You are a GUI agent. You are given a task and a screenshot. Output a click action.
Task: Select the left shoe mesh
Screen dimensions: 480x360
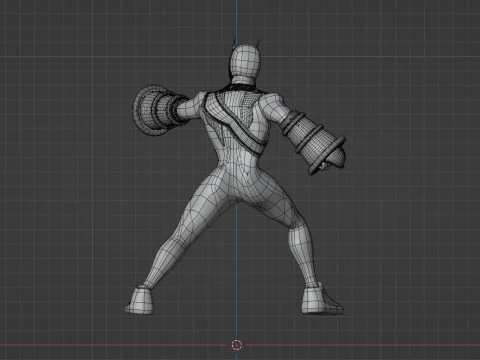[140, 300]
